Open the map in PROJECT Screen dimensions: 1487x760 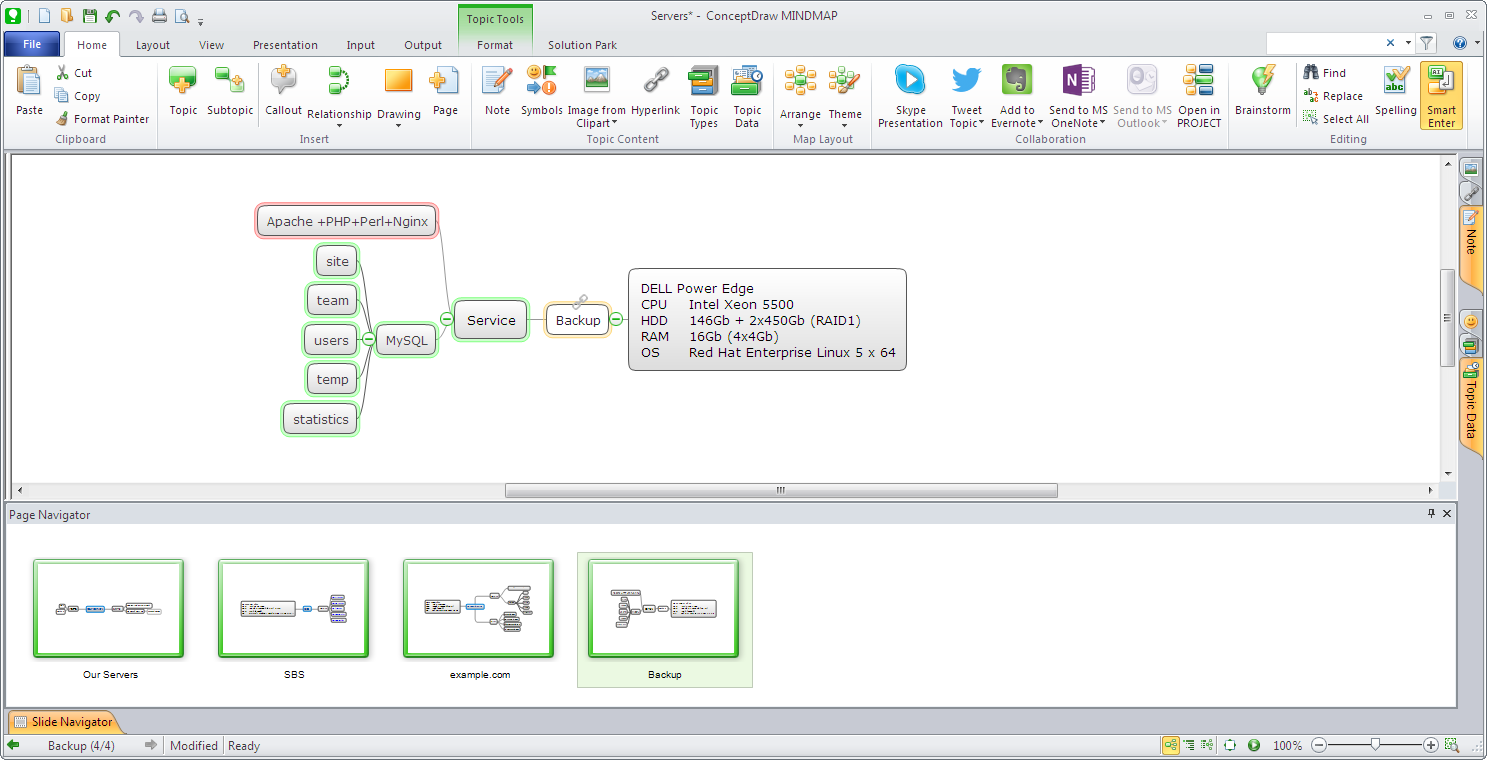click(1199, 97)
